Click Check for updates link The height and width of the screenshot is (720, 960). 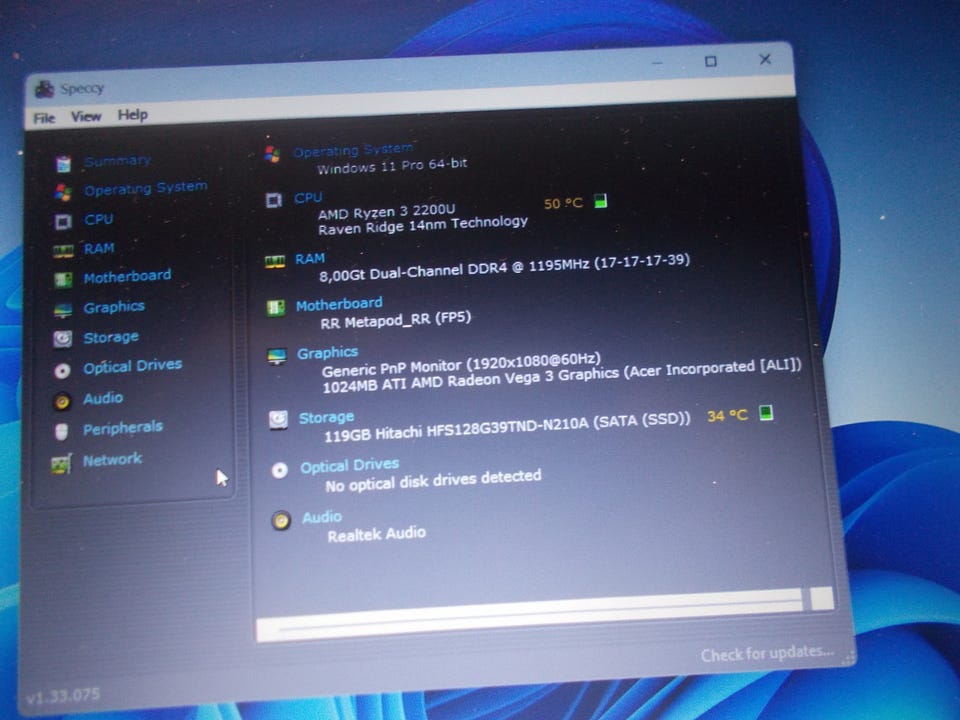coord(767,654)
